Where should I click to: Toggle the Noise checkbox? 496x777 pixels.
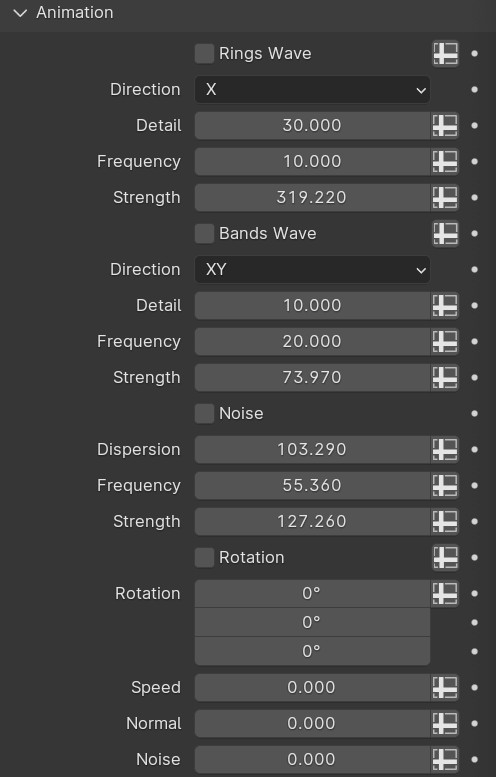click(204, 413)
